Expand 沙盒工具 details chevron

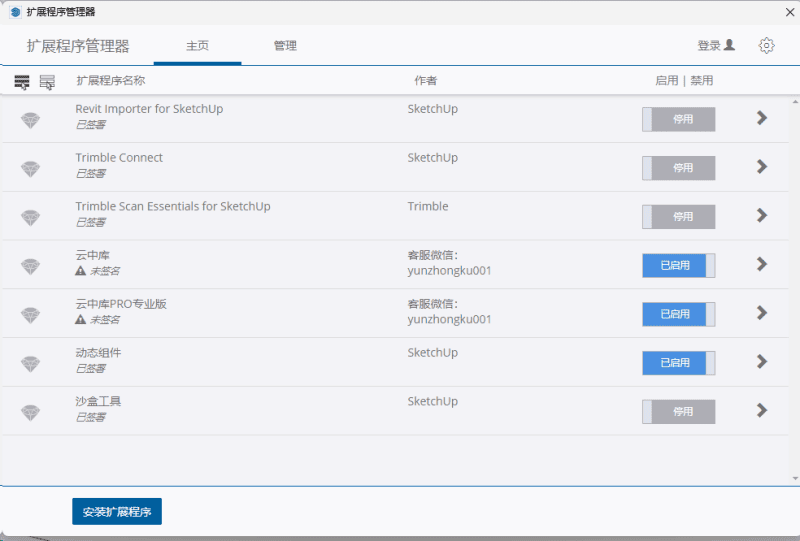(762, 410)
